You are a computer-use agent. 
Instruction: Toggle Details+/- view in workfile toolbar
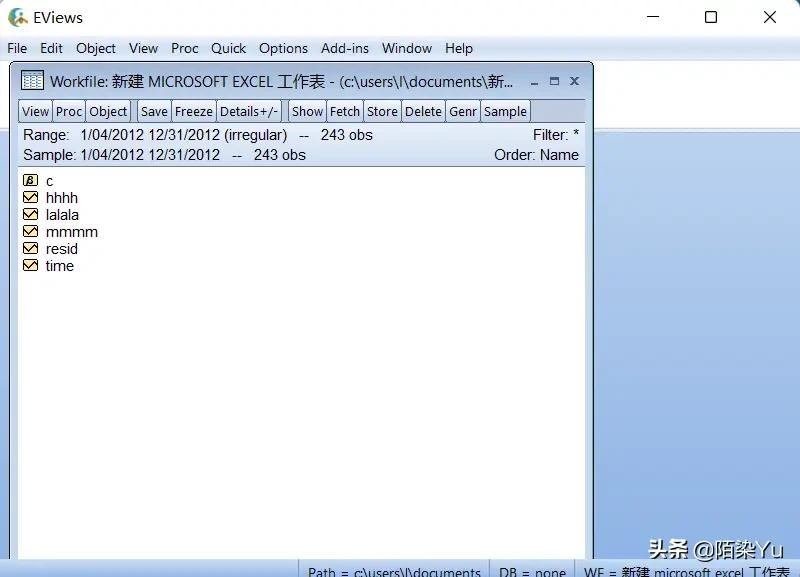coord(249,111)
